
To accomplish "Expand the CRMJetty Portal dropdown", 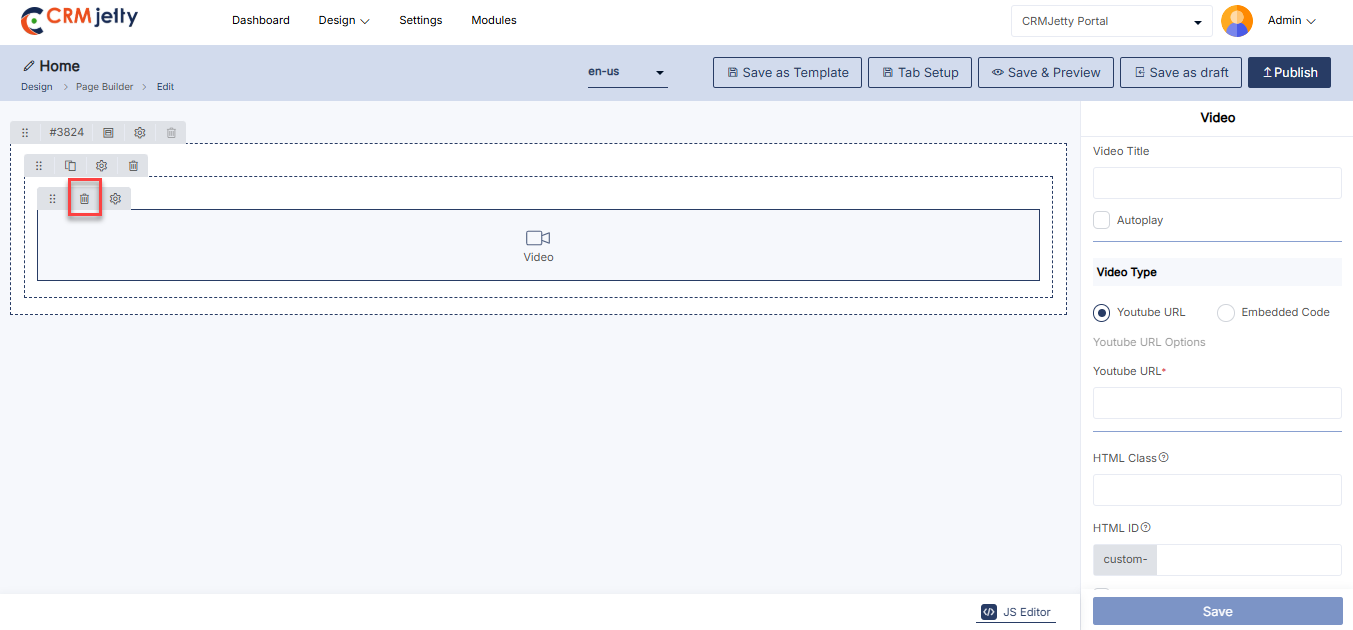I will (x=1111, y=21).
